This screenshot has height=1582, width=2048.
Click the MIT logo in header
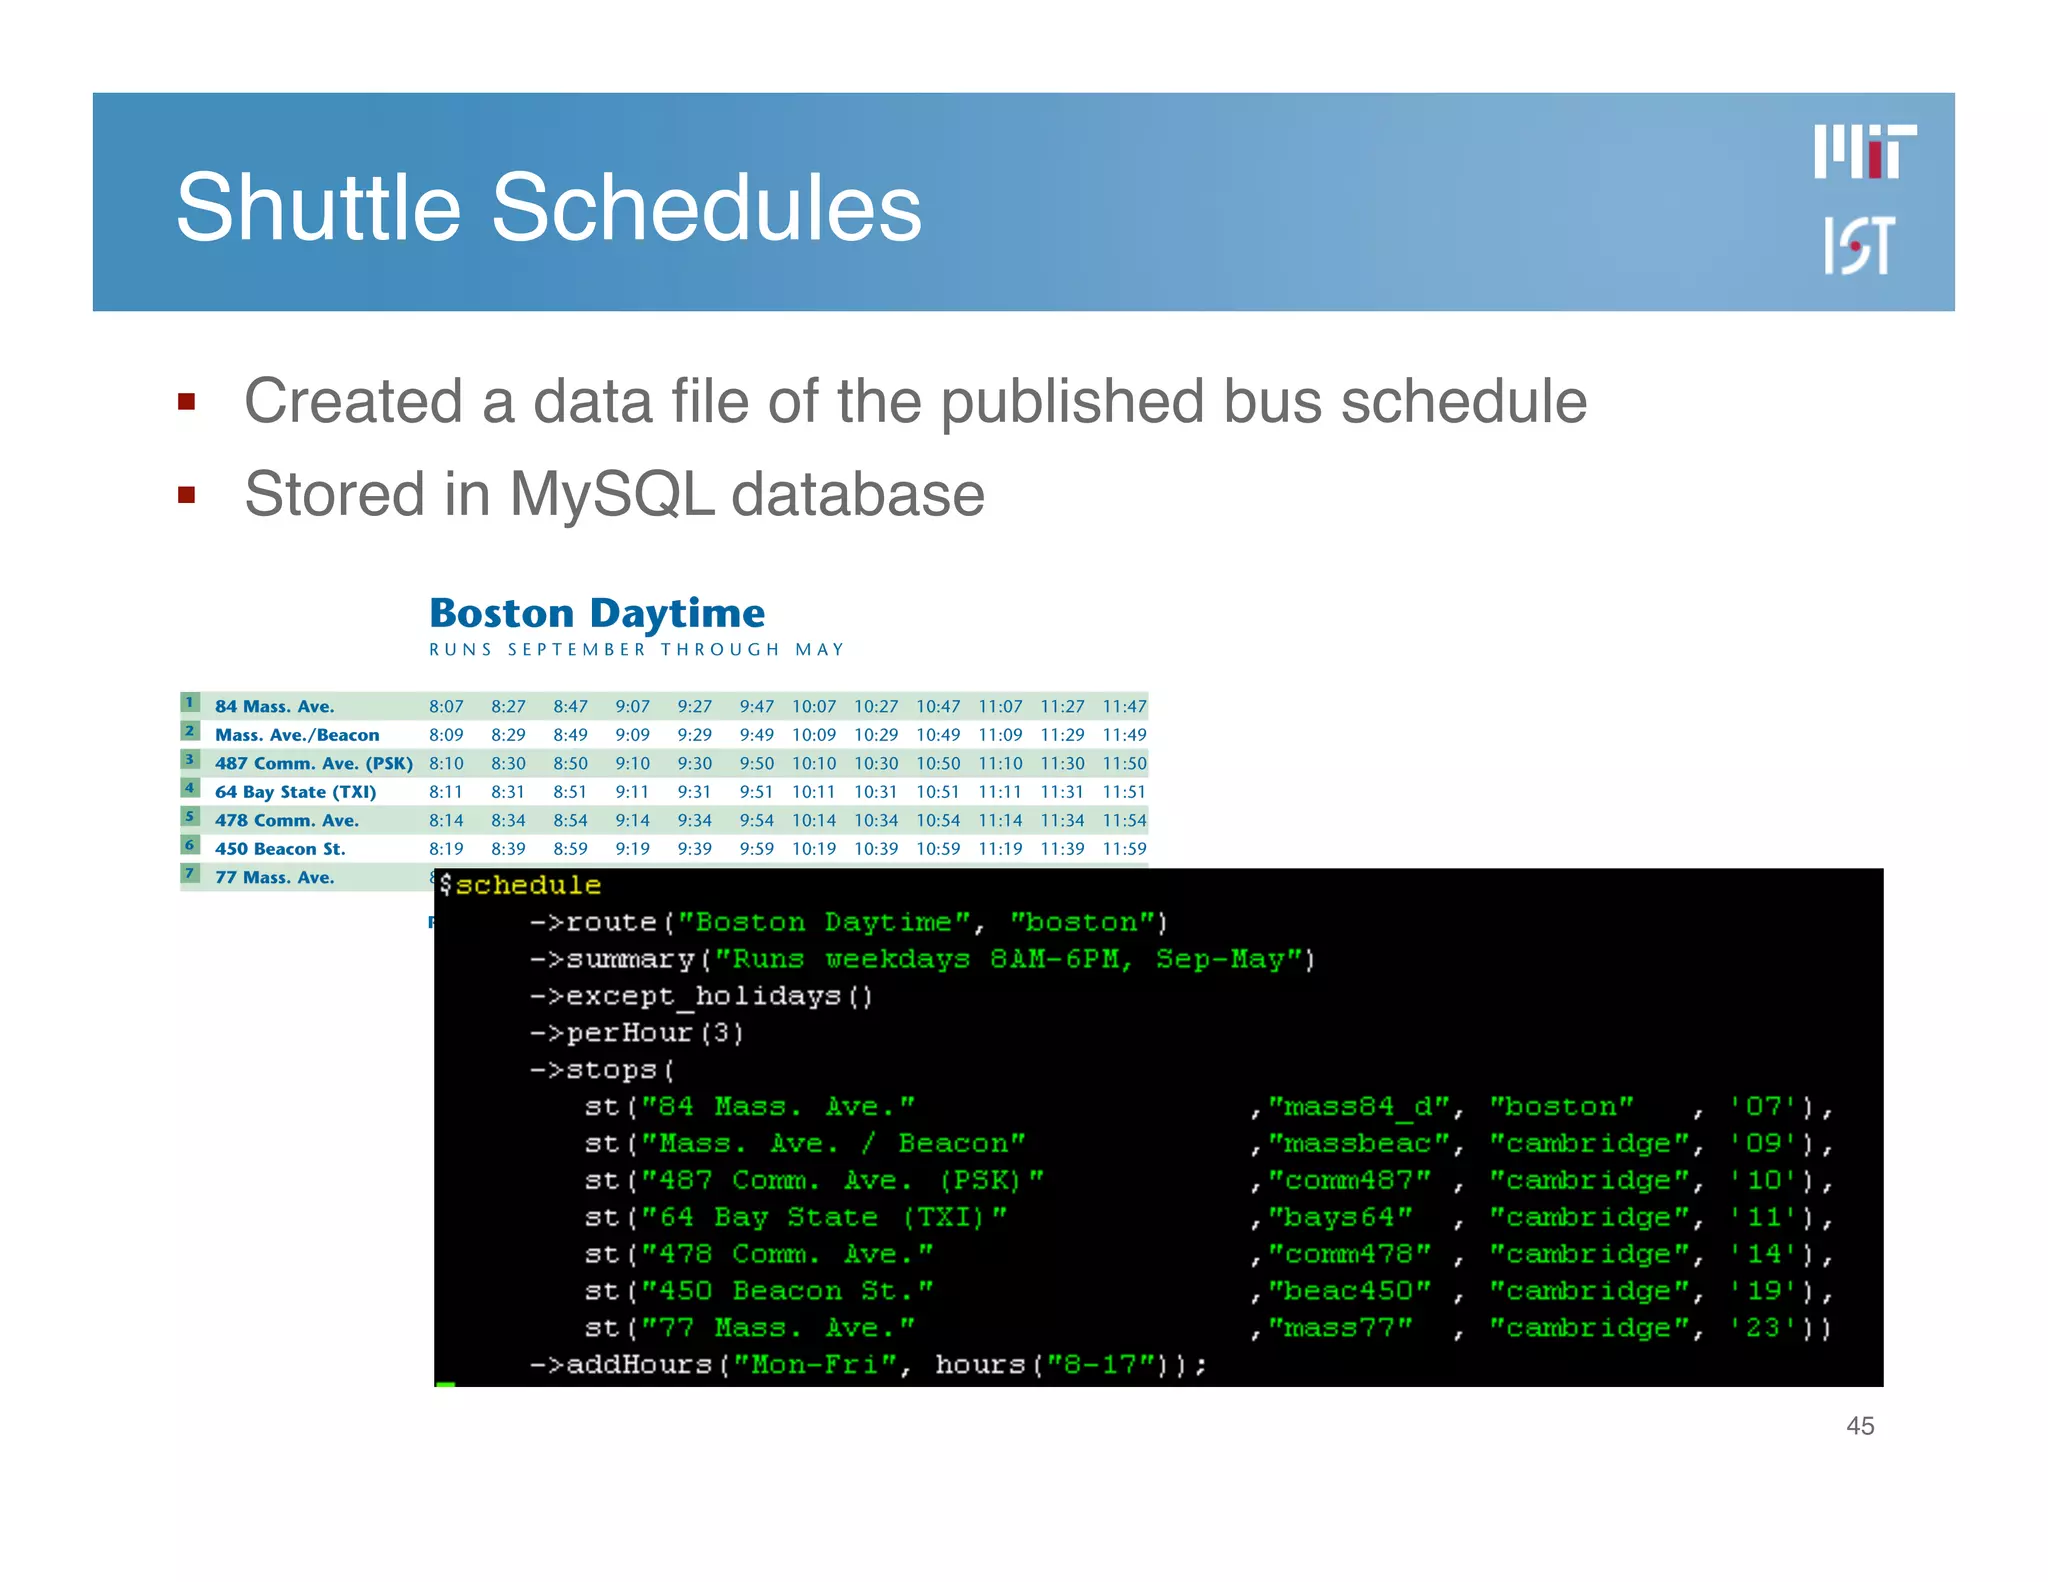pos(1865,152)
